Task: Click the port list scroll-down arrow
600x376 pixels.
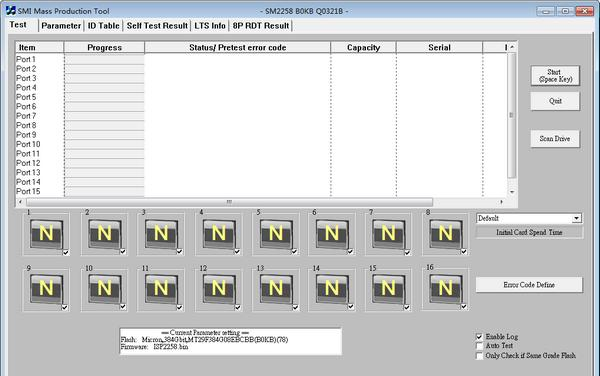Action: (512, 192)
